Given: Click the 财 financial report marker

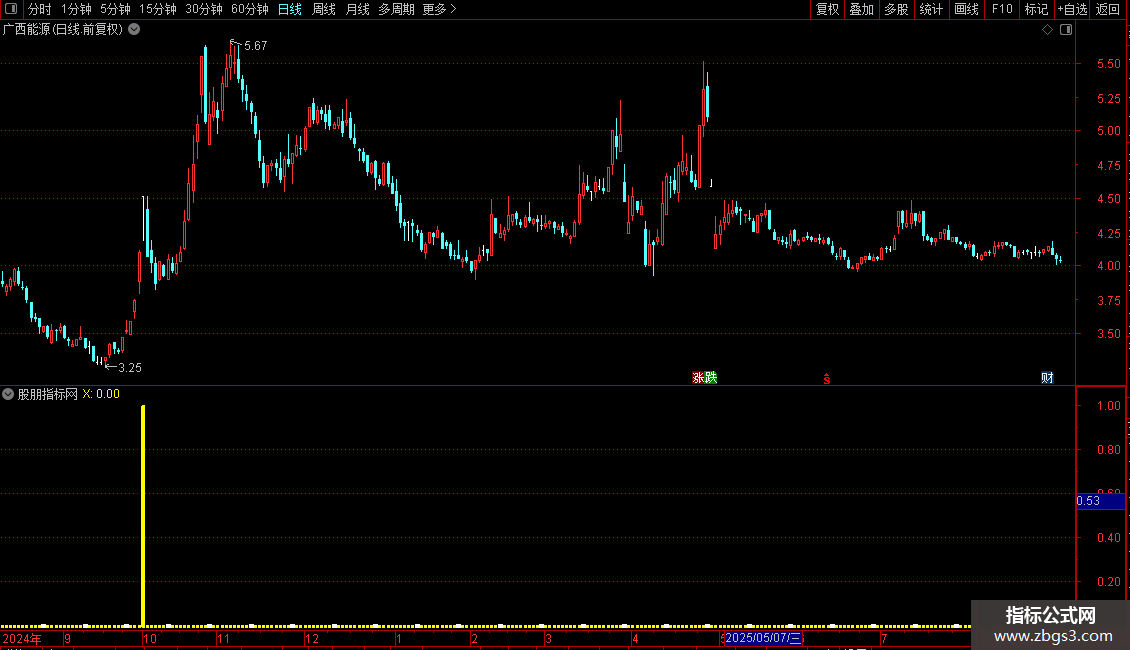Looking at the screenshot, I should coord(1047,378).
